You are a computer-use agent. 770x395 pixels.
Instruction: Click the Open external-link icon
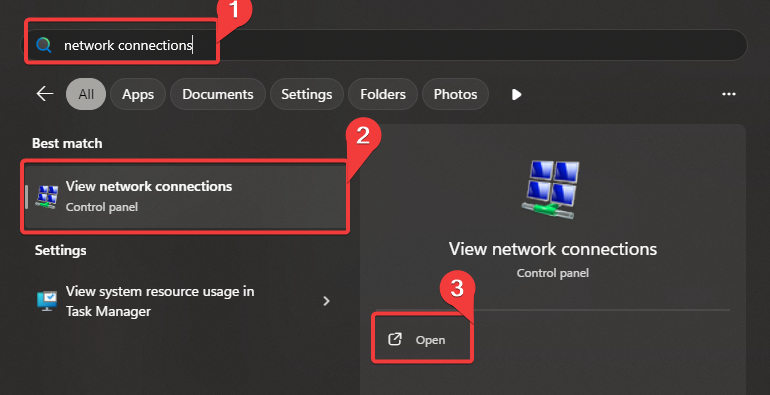(x=395, y=339)
